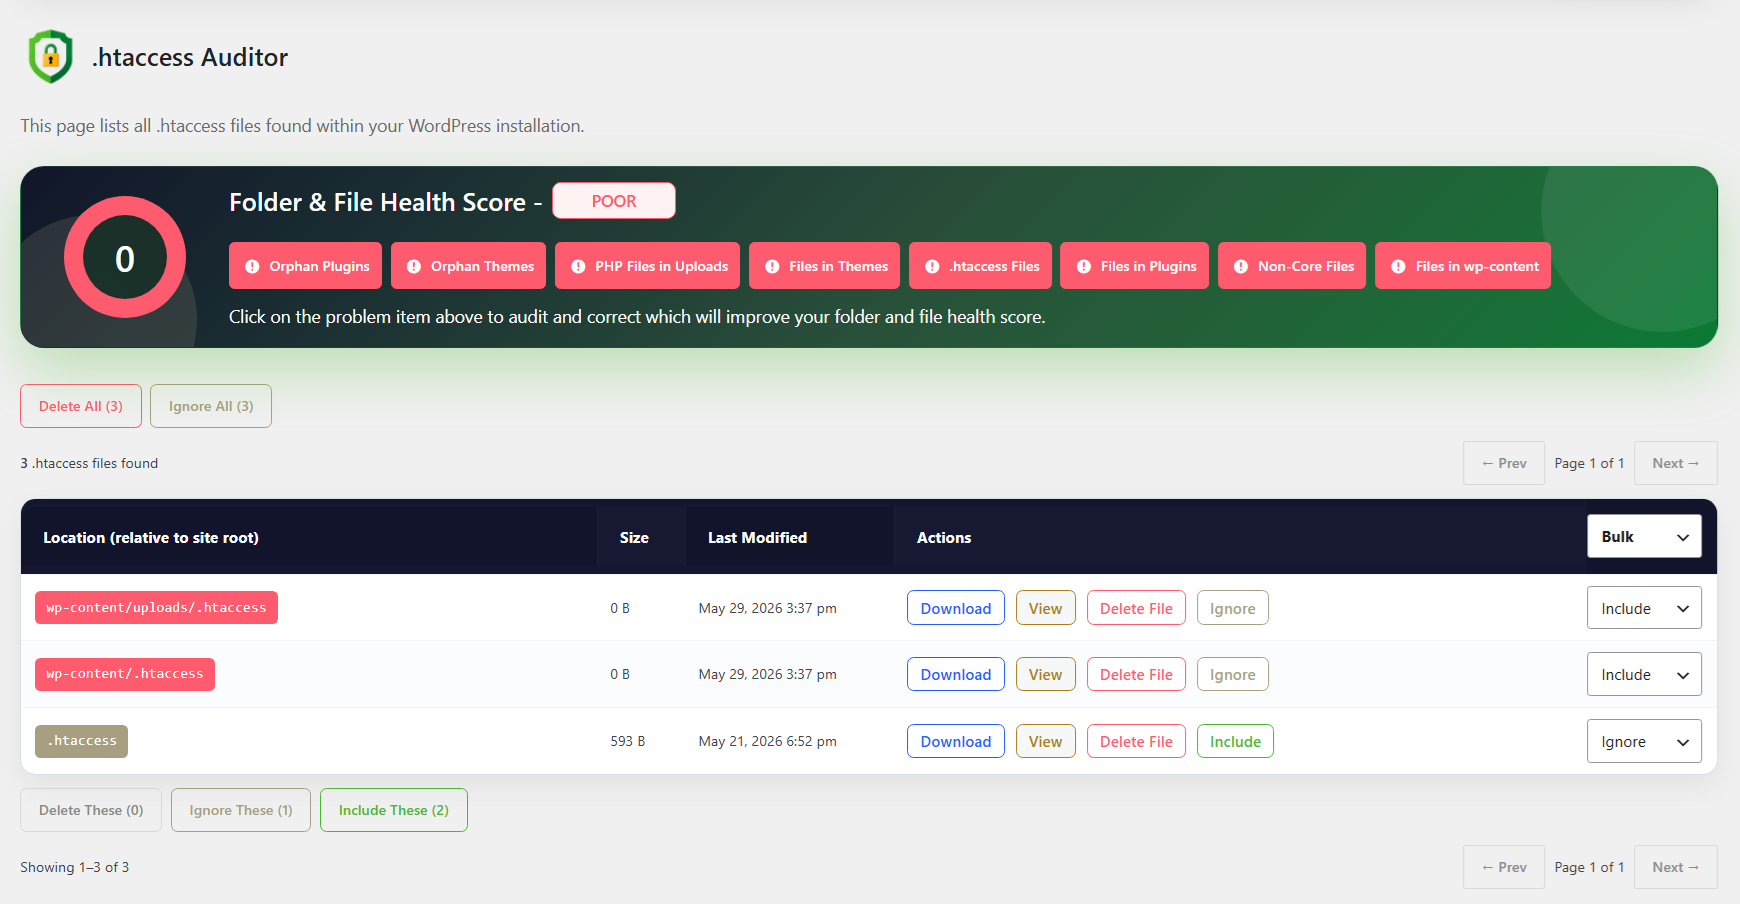Click the top Next pagination button
1740x904 pixels.
(1676, 463)
